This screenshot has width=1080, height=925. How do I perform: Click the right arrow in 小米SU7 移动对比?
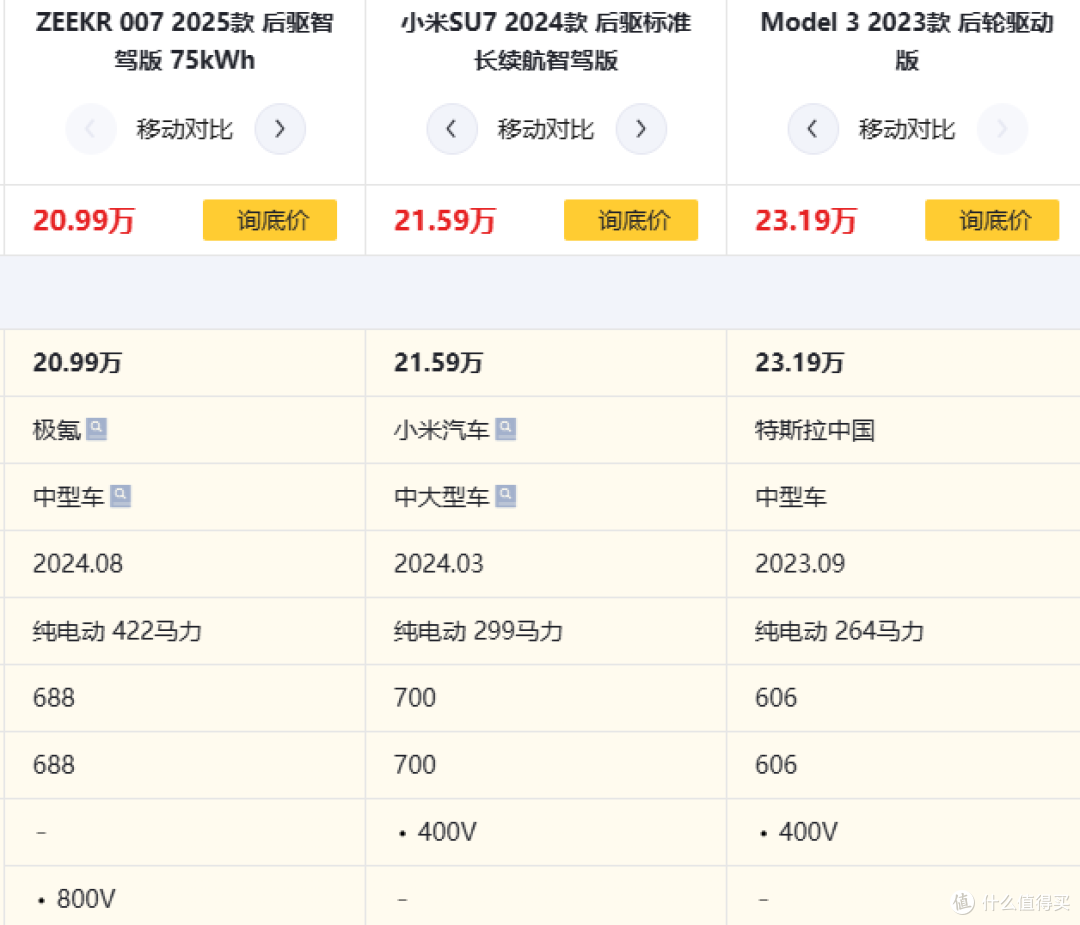point(641,128)
